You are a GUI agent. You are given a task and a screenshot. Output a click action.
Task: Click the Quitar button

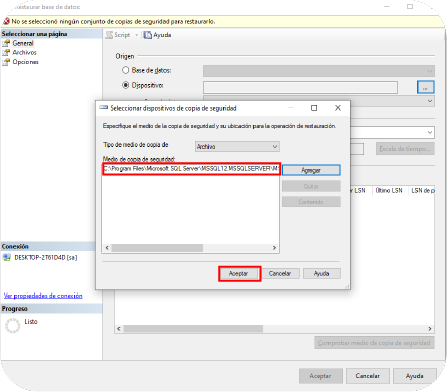tap(311, 186)
